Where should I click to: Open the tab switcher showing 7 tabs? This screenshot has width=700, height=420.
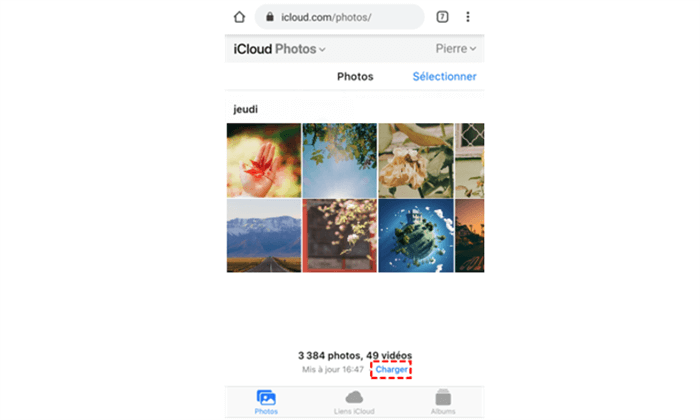[442, 17]
